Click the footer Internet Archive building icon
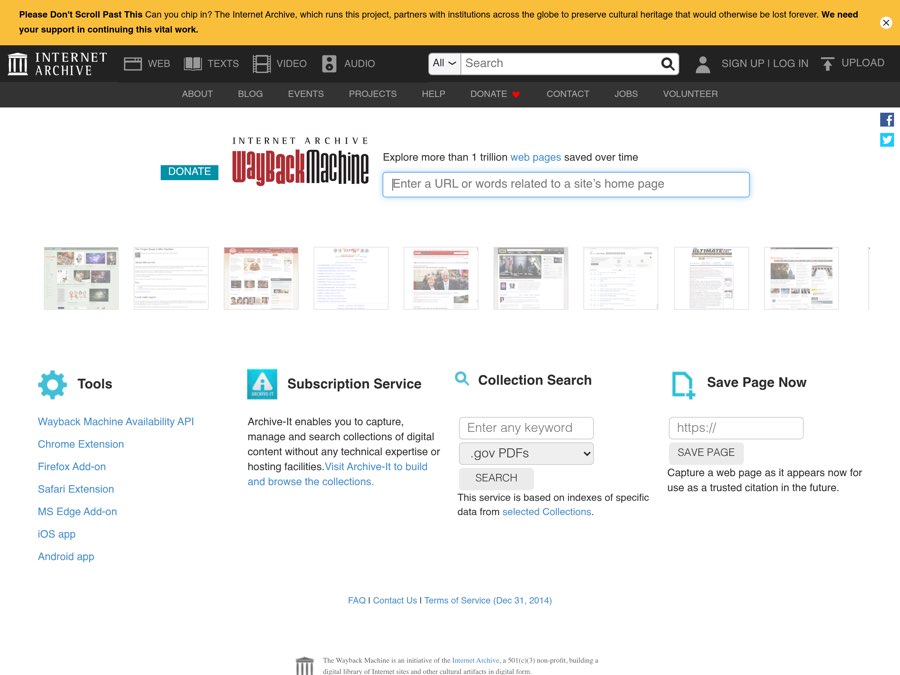Image resolution: width=900 pixels, height=675 pixels. point(305,666)
